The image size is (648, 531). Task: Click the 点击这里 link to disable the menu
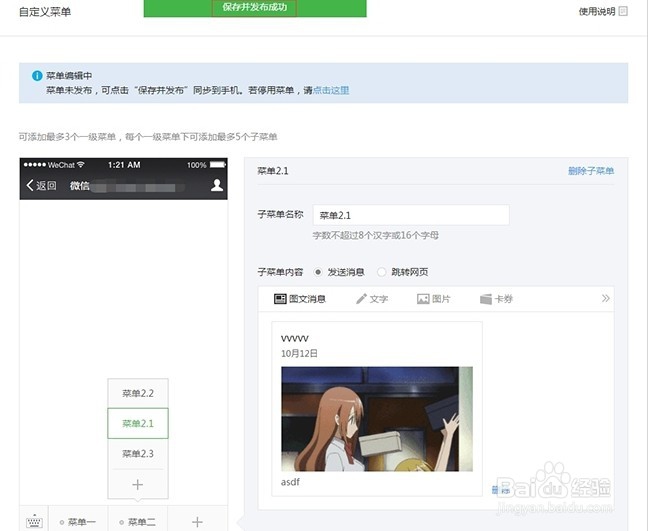click(331, 90)
